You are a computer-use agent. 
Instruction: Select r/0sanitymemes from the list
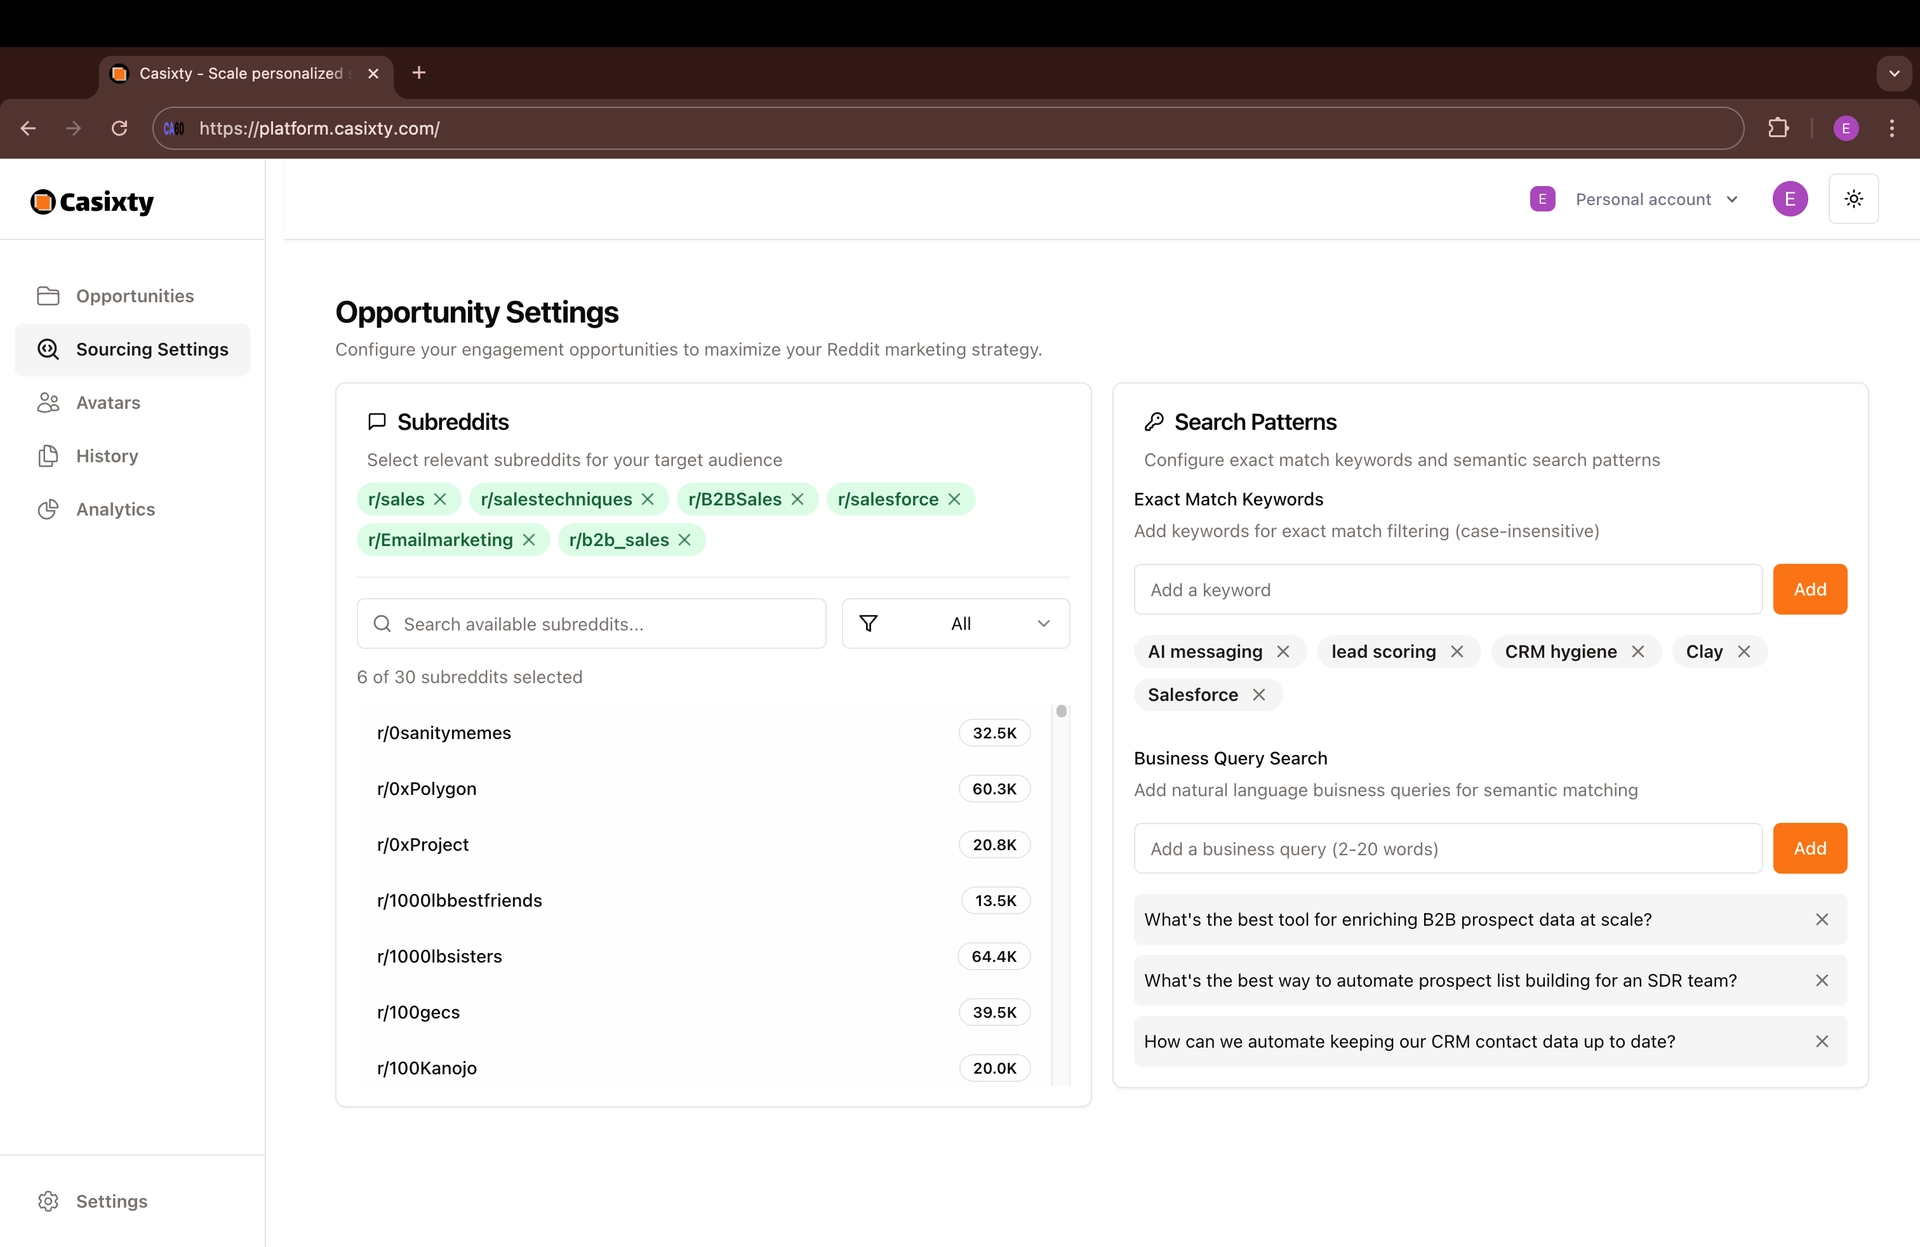703,733
